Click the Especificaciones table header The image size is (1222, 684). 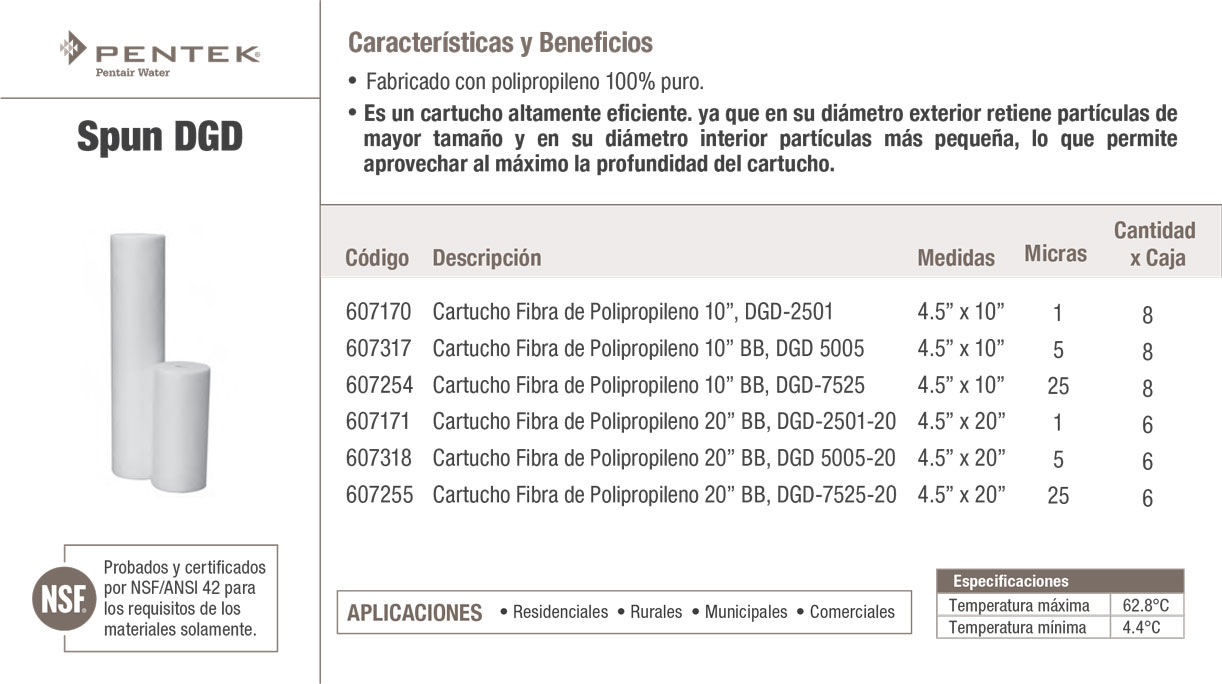pyautogui.click(x=1010, y=581)
